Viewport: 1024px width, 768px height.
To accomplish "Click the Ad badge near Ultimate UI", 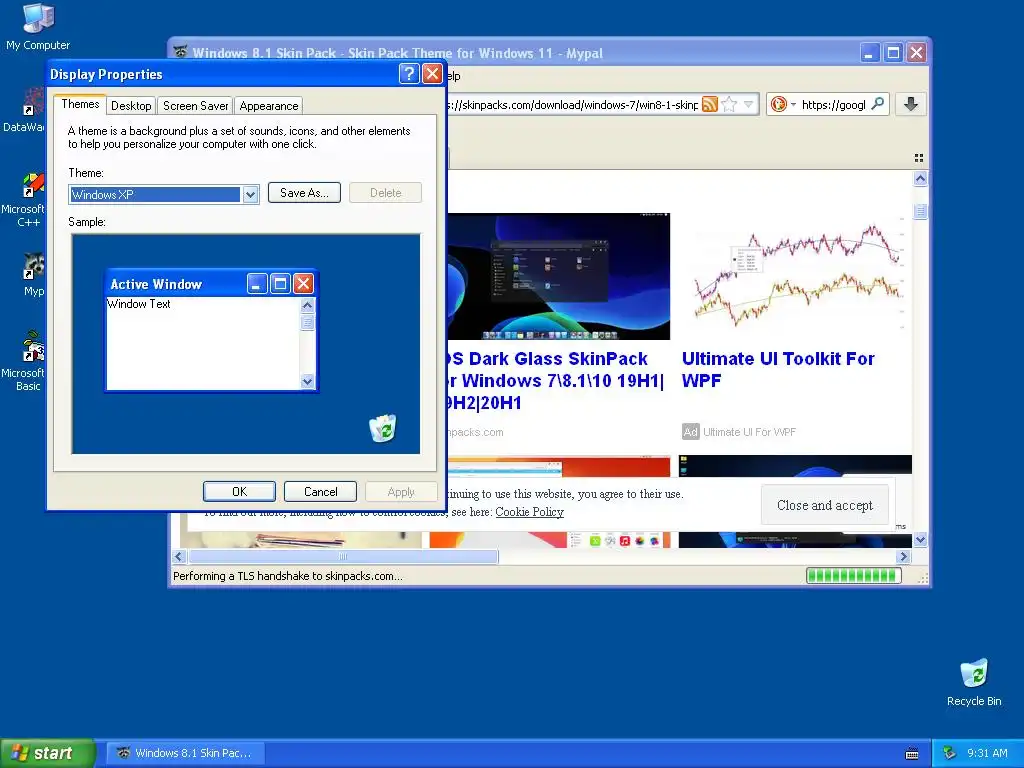I will pos(690,432).
